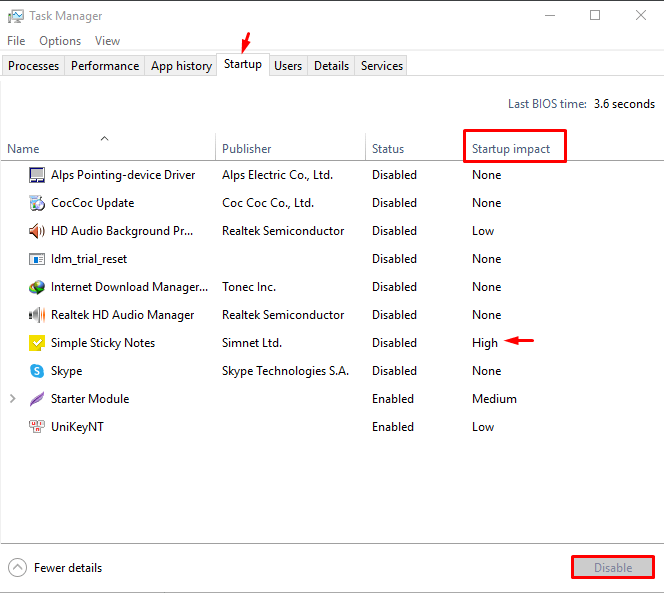Expand the Starter Module row
664x593 pixels.
(13, 399)
